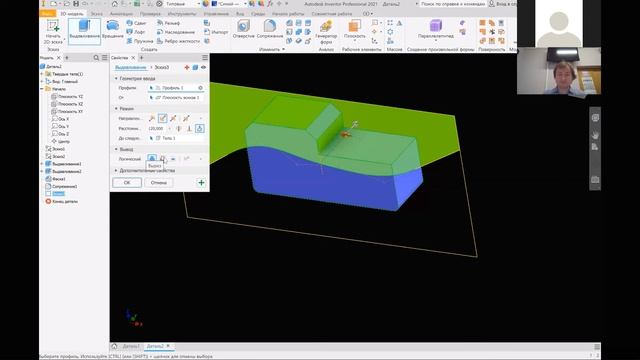Click the help search field in the title bar
640x360 pixels.
453,4
